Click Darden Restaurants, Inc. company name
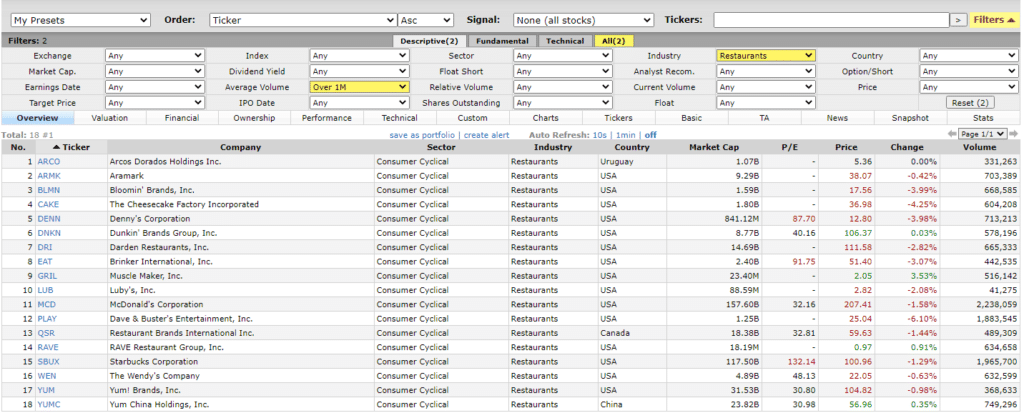The width and height of the screenshot is (1024, 413). click(159, 248)
